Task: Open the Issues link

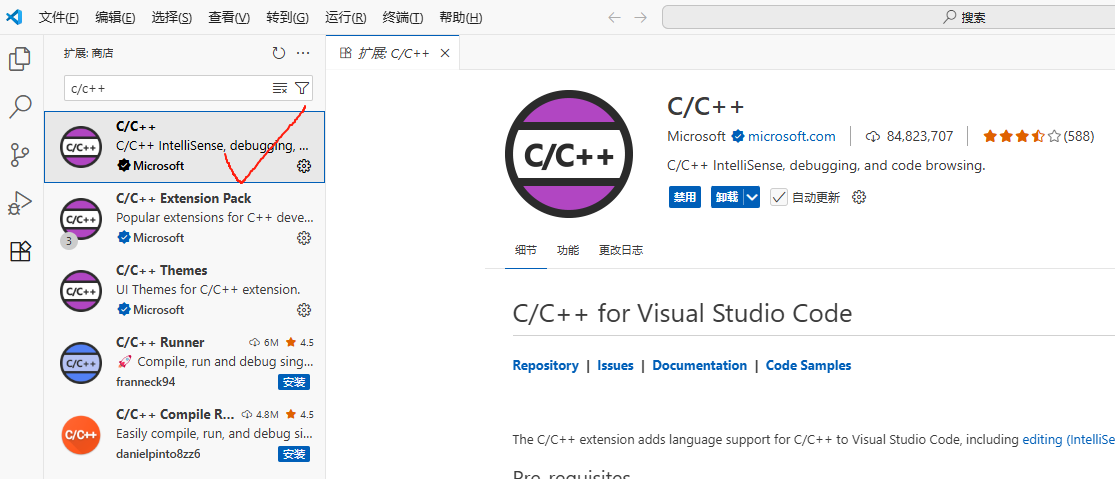Action: 615,365
